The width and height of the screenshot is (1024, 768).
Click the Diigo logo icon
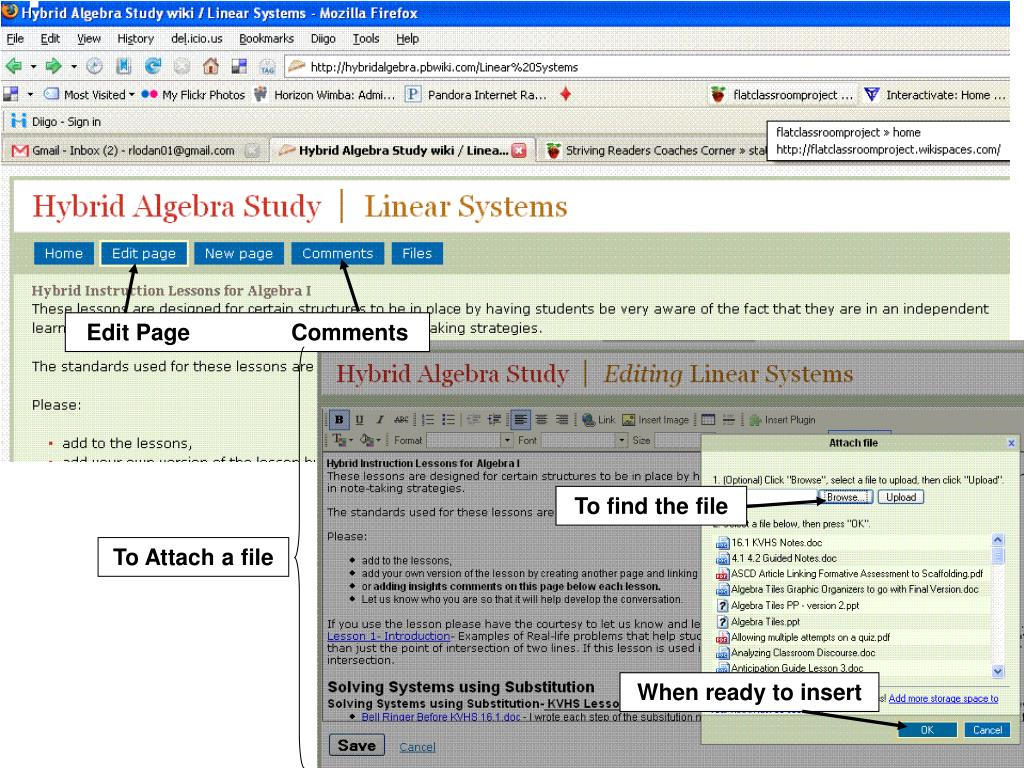pos(18,121)
